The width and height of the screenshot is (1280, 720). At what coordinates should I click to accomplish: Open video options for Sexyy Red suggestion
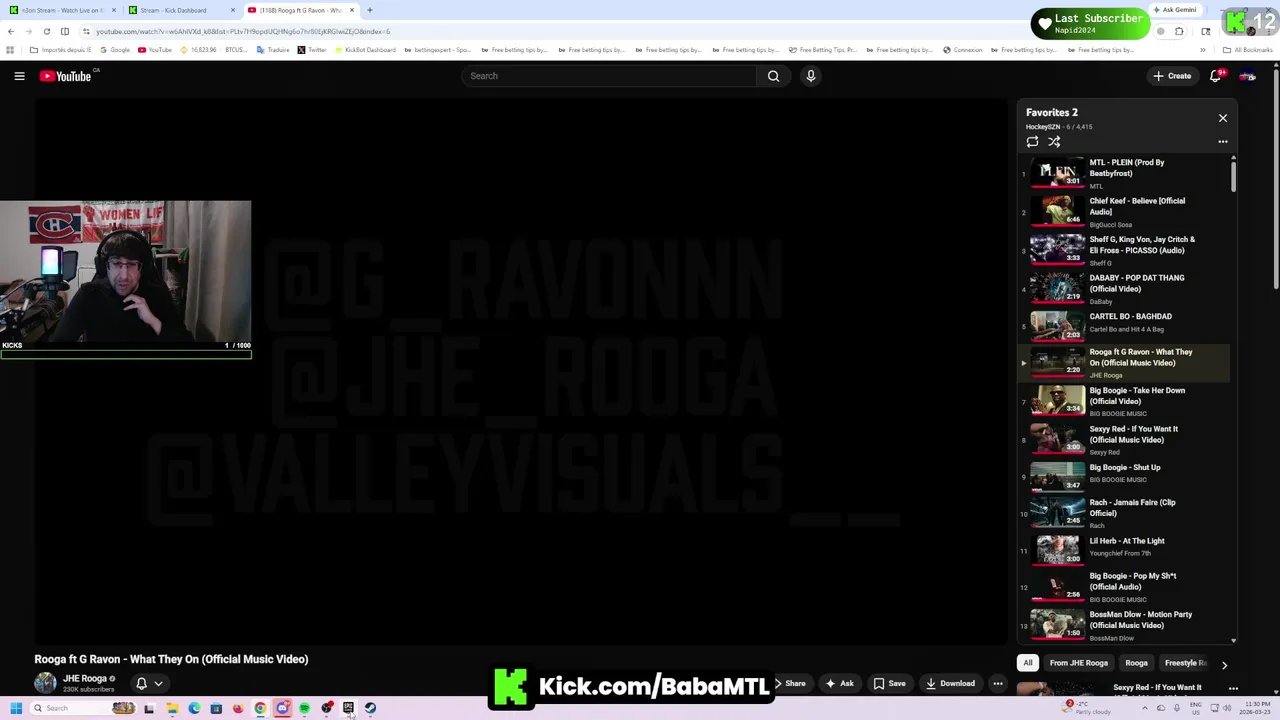(x=1233, y=688)
